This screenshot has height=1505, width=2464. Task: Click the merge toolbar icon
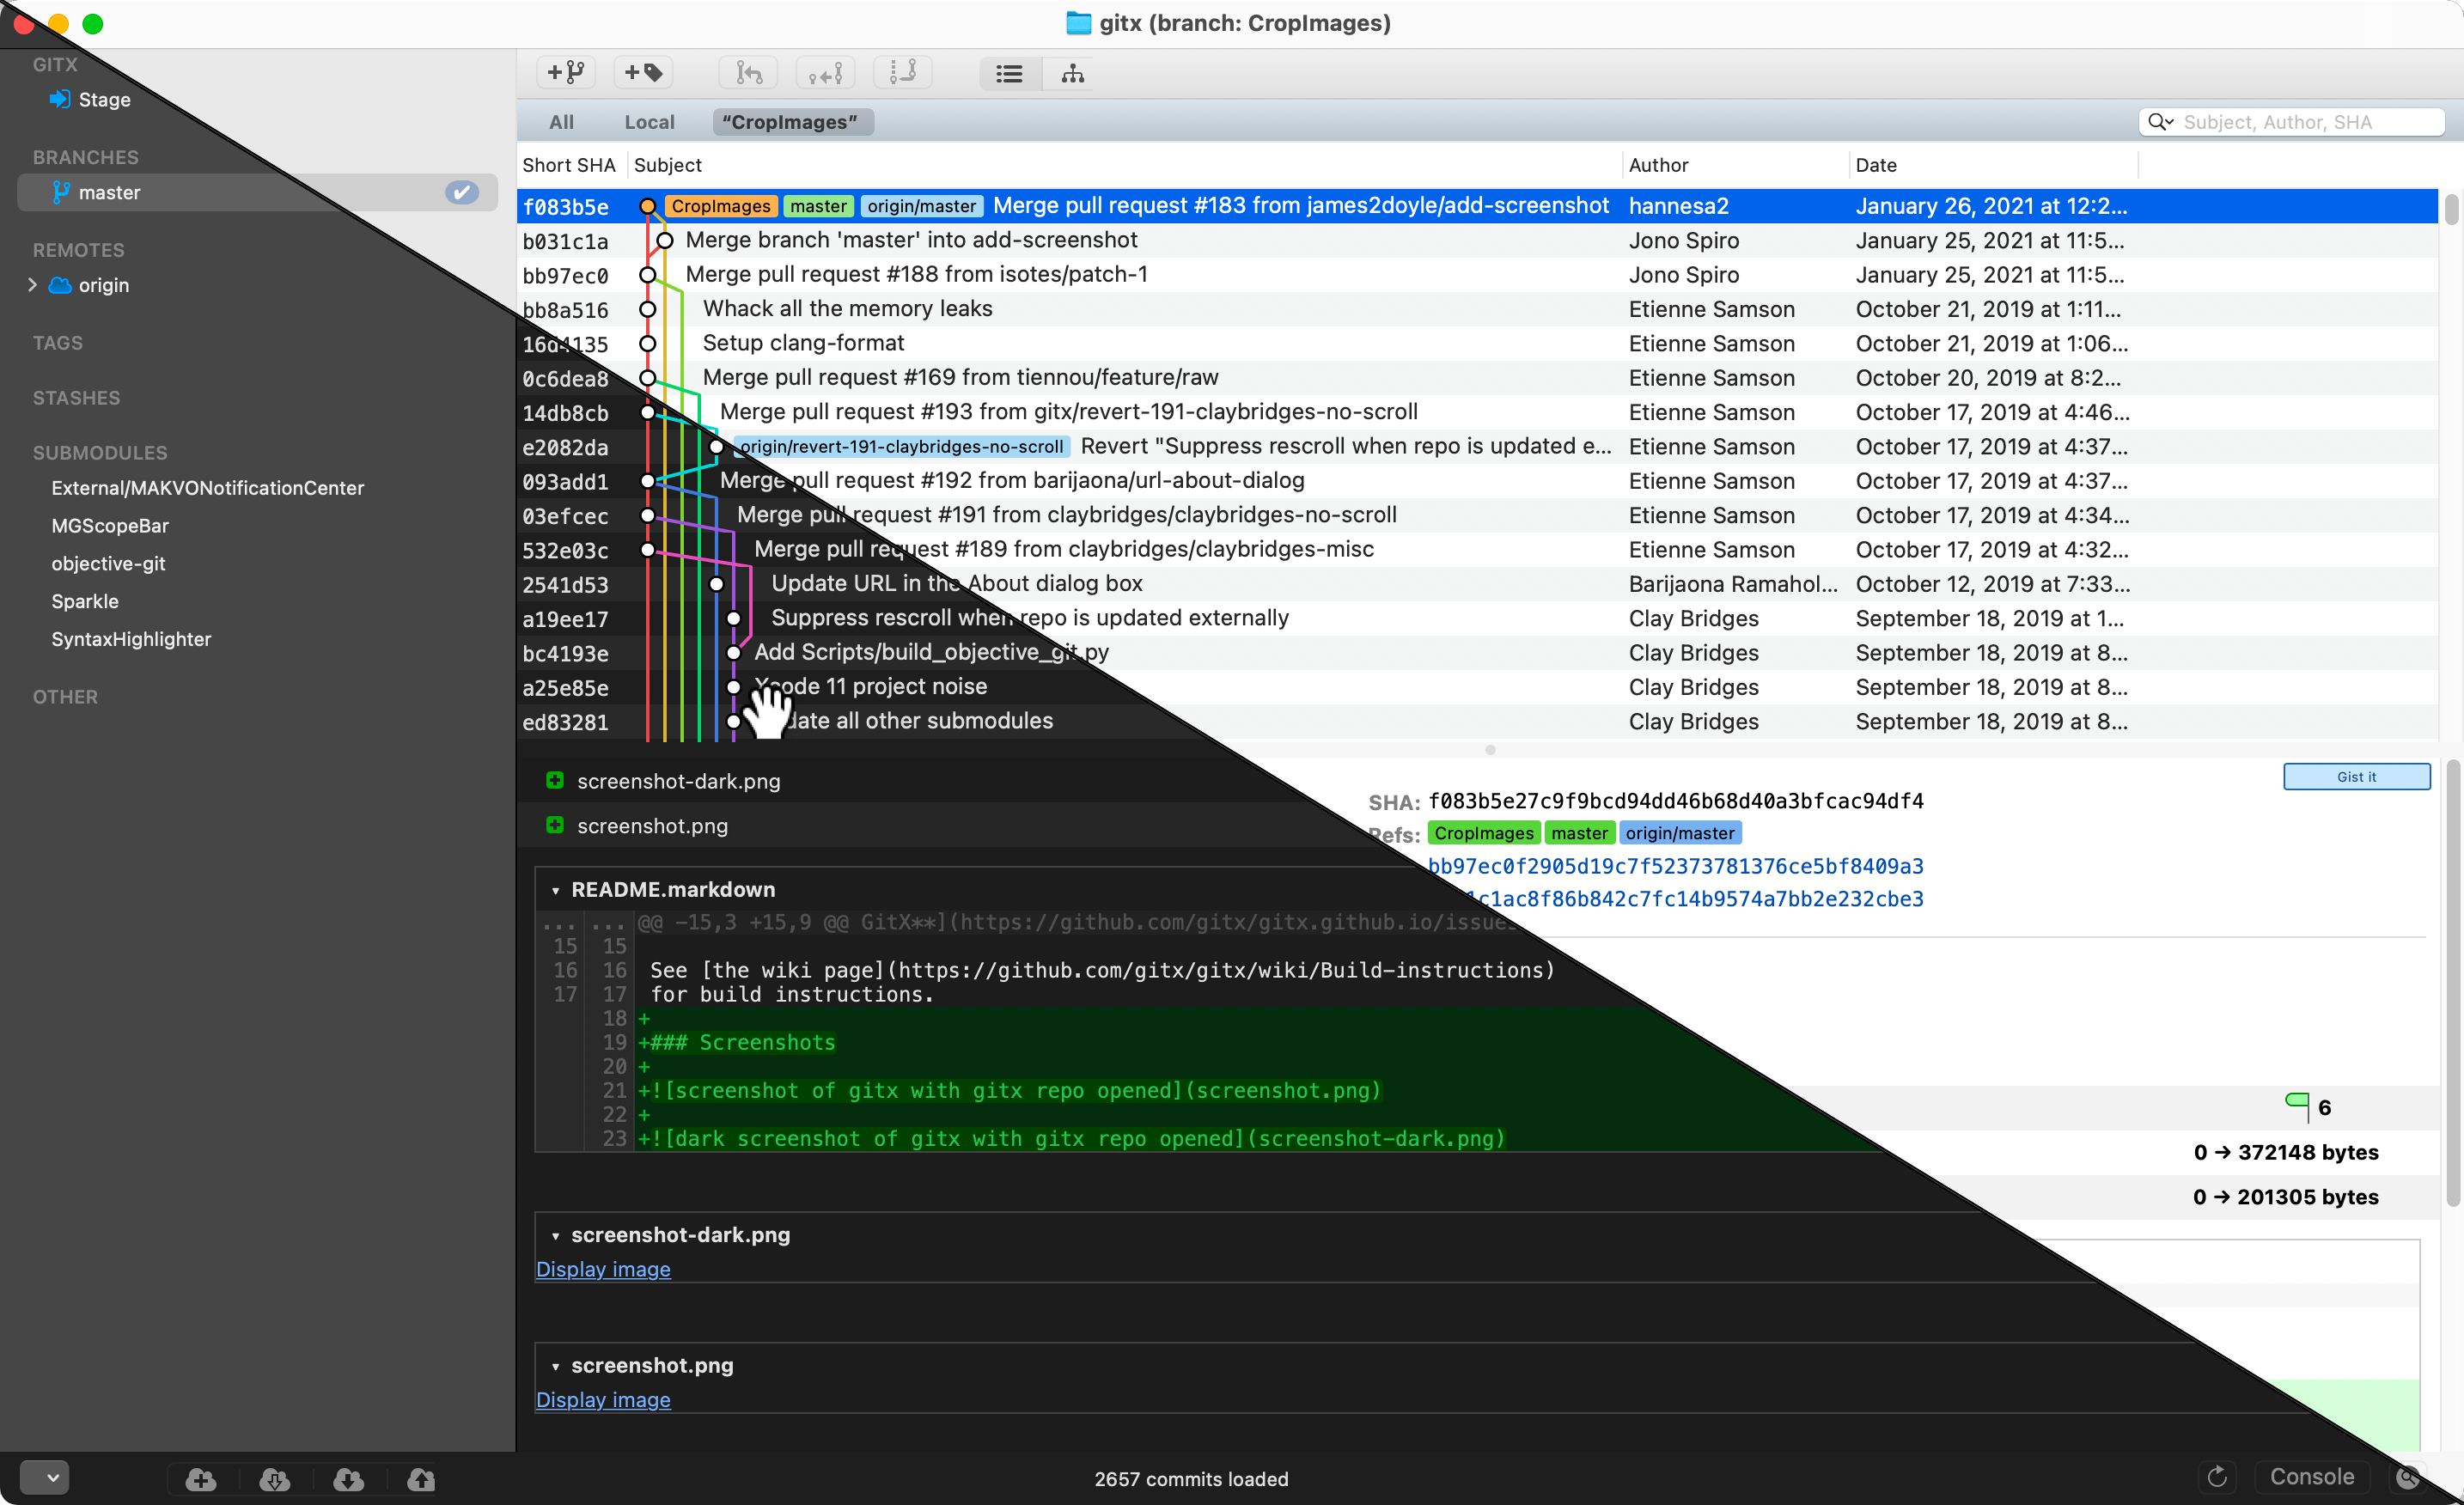(748, 73)
